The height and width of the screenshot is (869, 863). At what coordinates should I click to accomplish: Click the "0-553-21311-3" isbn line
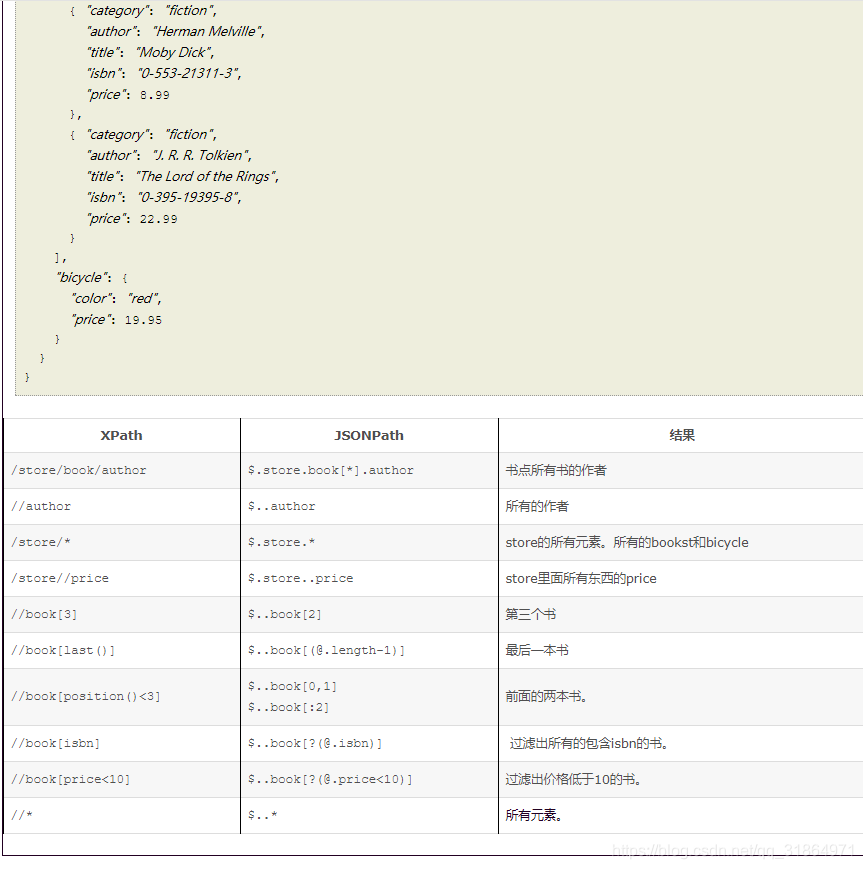click(x=164, y=74)
